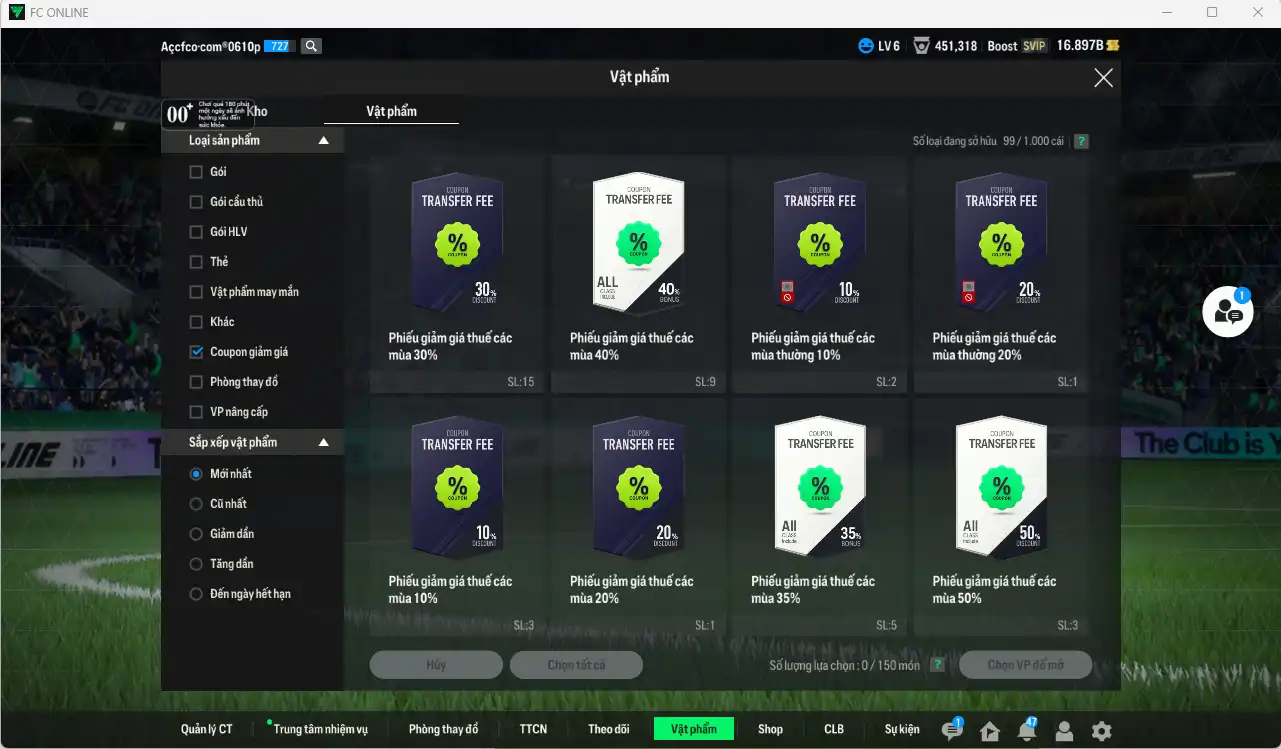Click the SVIP boost badge
Image resolution: width=1281 pixels, height=749 pixels.
click(x=1034, y=46)
